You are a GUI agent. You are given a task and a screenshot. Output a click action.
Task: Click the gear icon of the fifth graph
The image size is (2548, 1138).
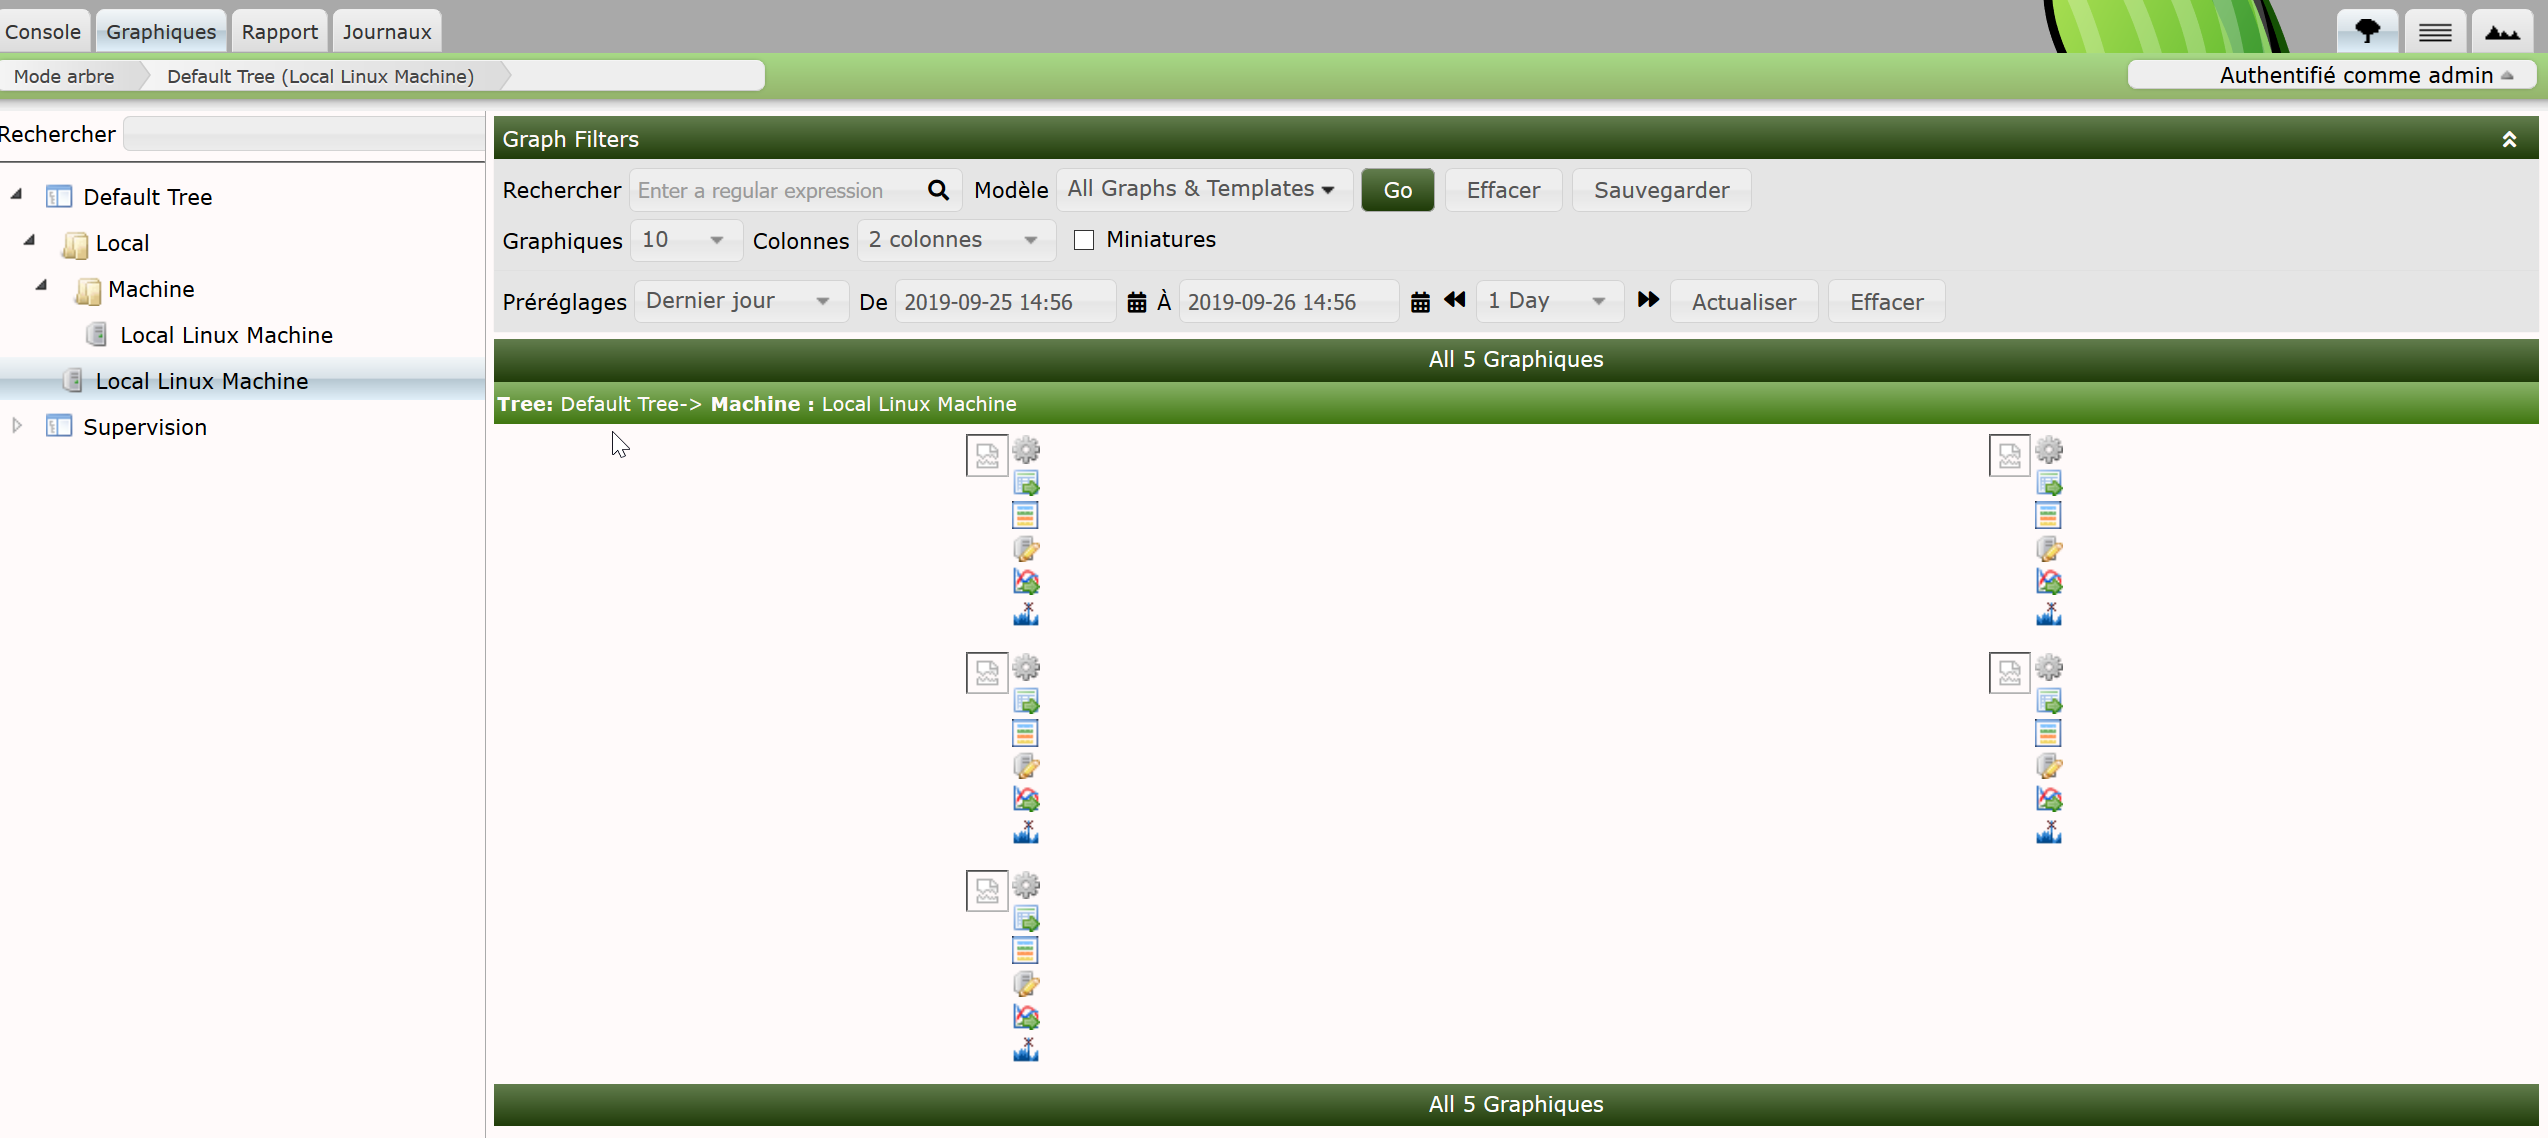click(x=1026, y=886)
